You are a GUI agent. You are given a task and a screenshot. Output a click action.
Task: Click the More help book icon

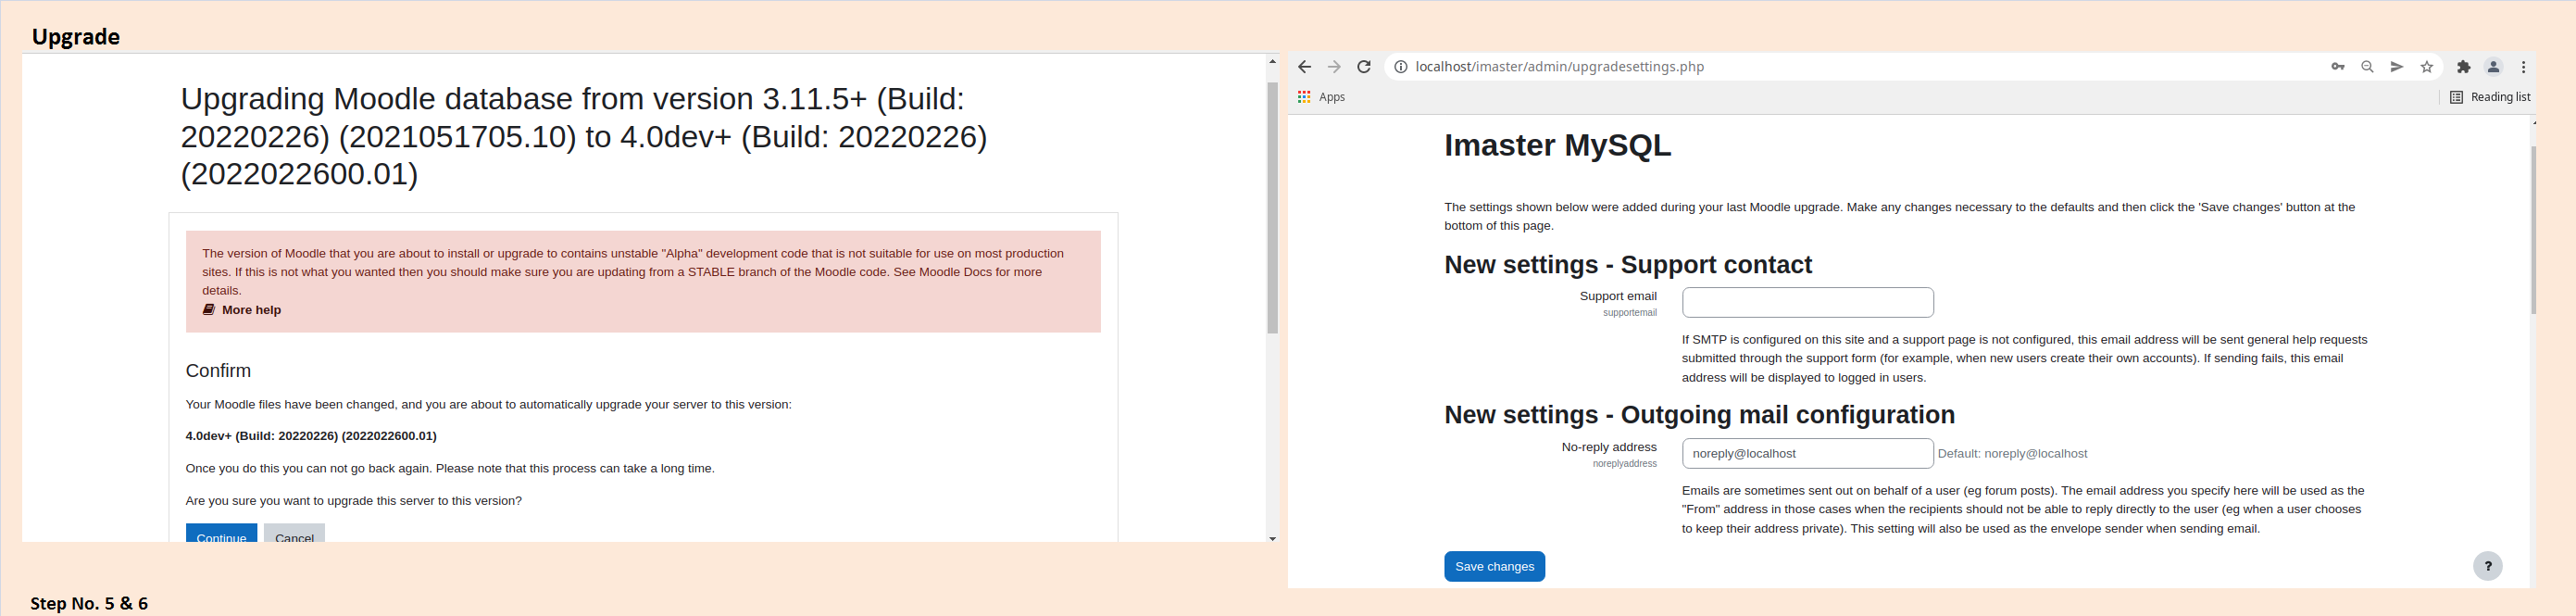[x=209, y=310]
